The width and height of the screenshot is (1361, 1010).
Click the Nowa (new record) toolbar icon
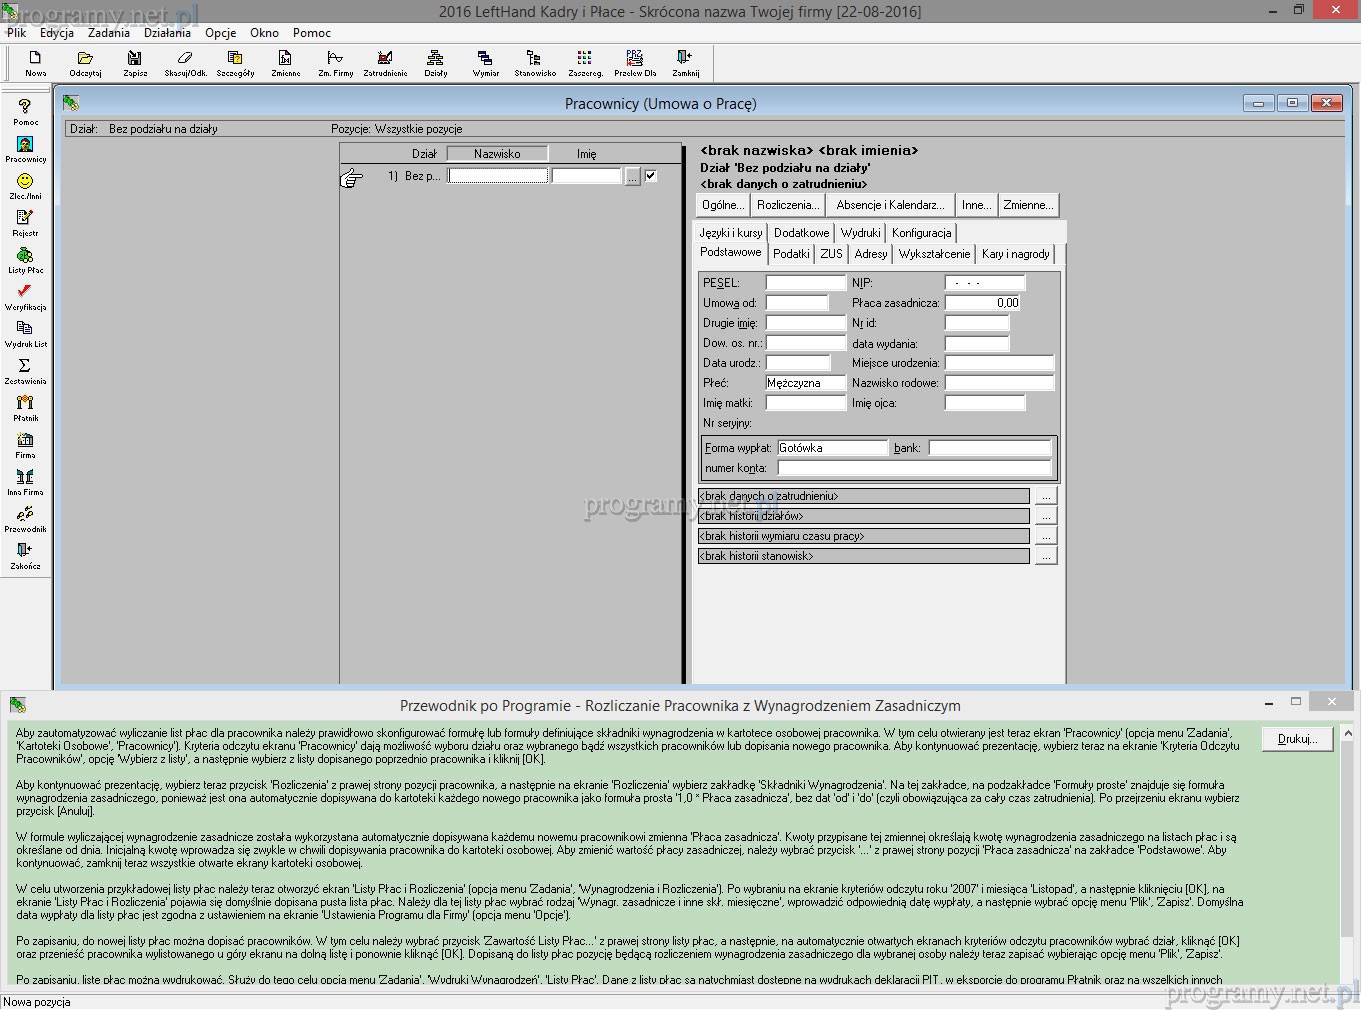point(35,63)
